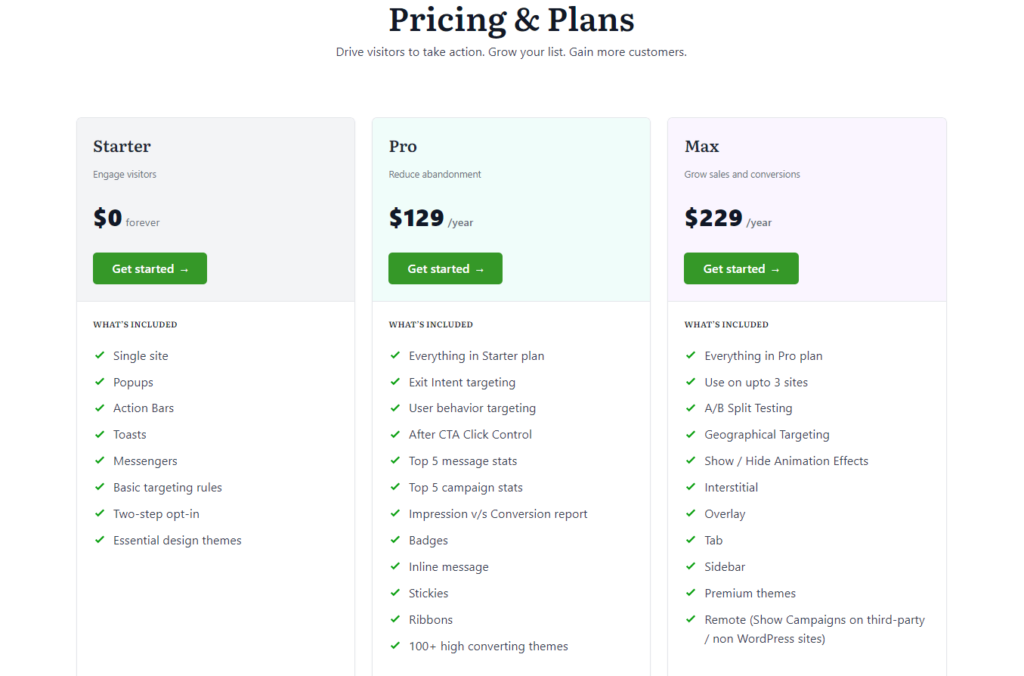The image size is (1024, 676).
Task: Click Get started for the Max plan
Action: coord(740,268)
